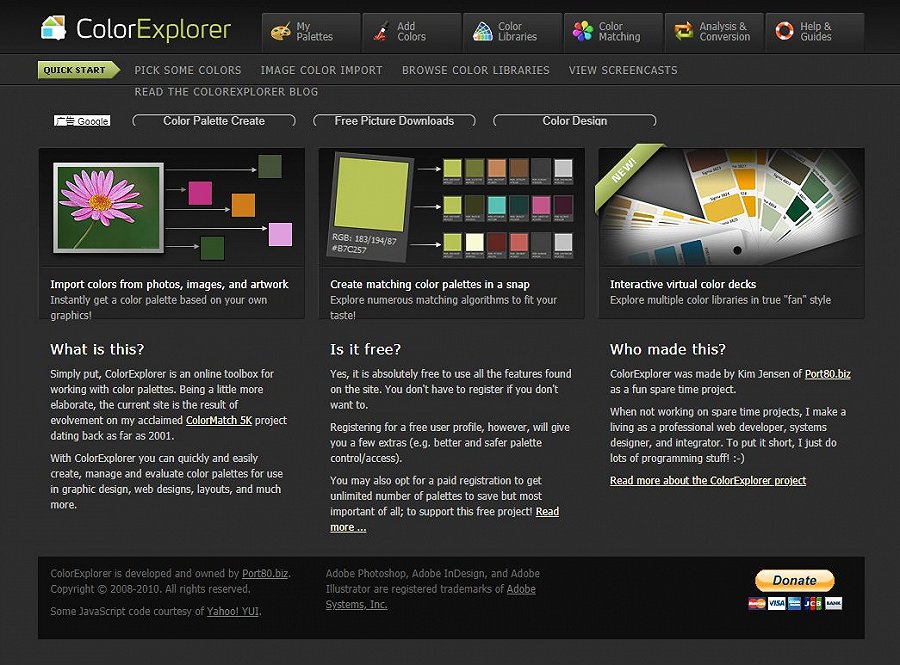Image resolution: width=900 pixels, height=665 pixels.
Task: Click the lifebuoy icon for Help & Guides
Action: click(784, 31)
